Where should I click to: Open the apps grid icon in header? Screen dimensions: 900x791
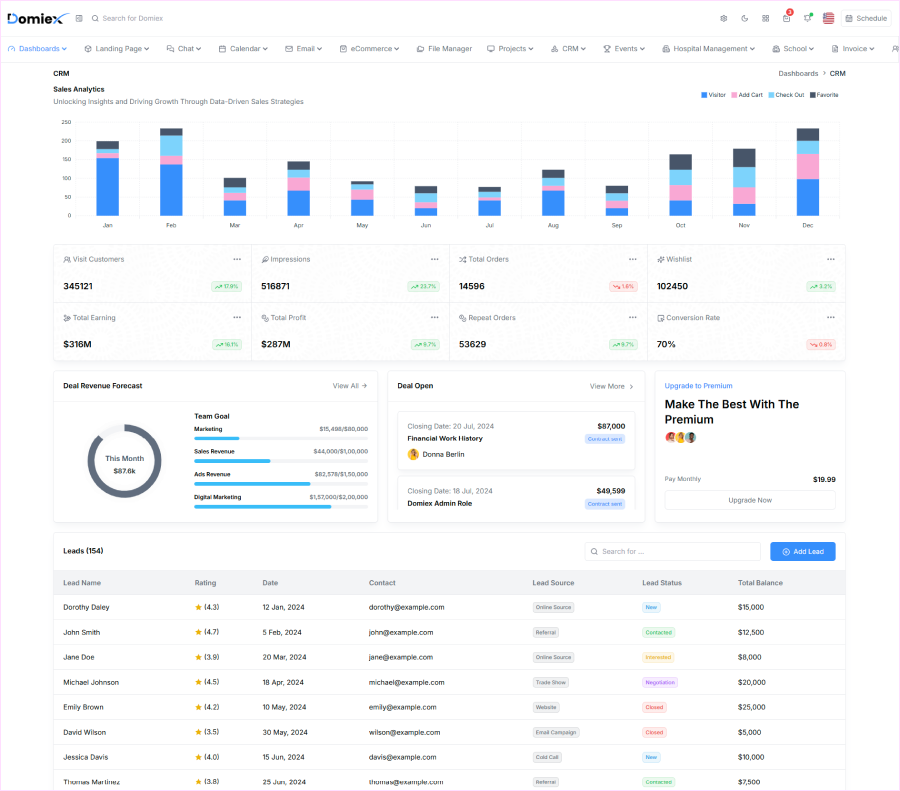point(764,18)
